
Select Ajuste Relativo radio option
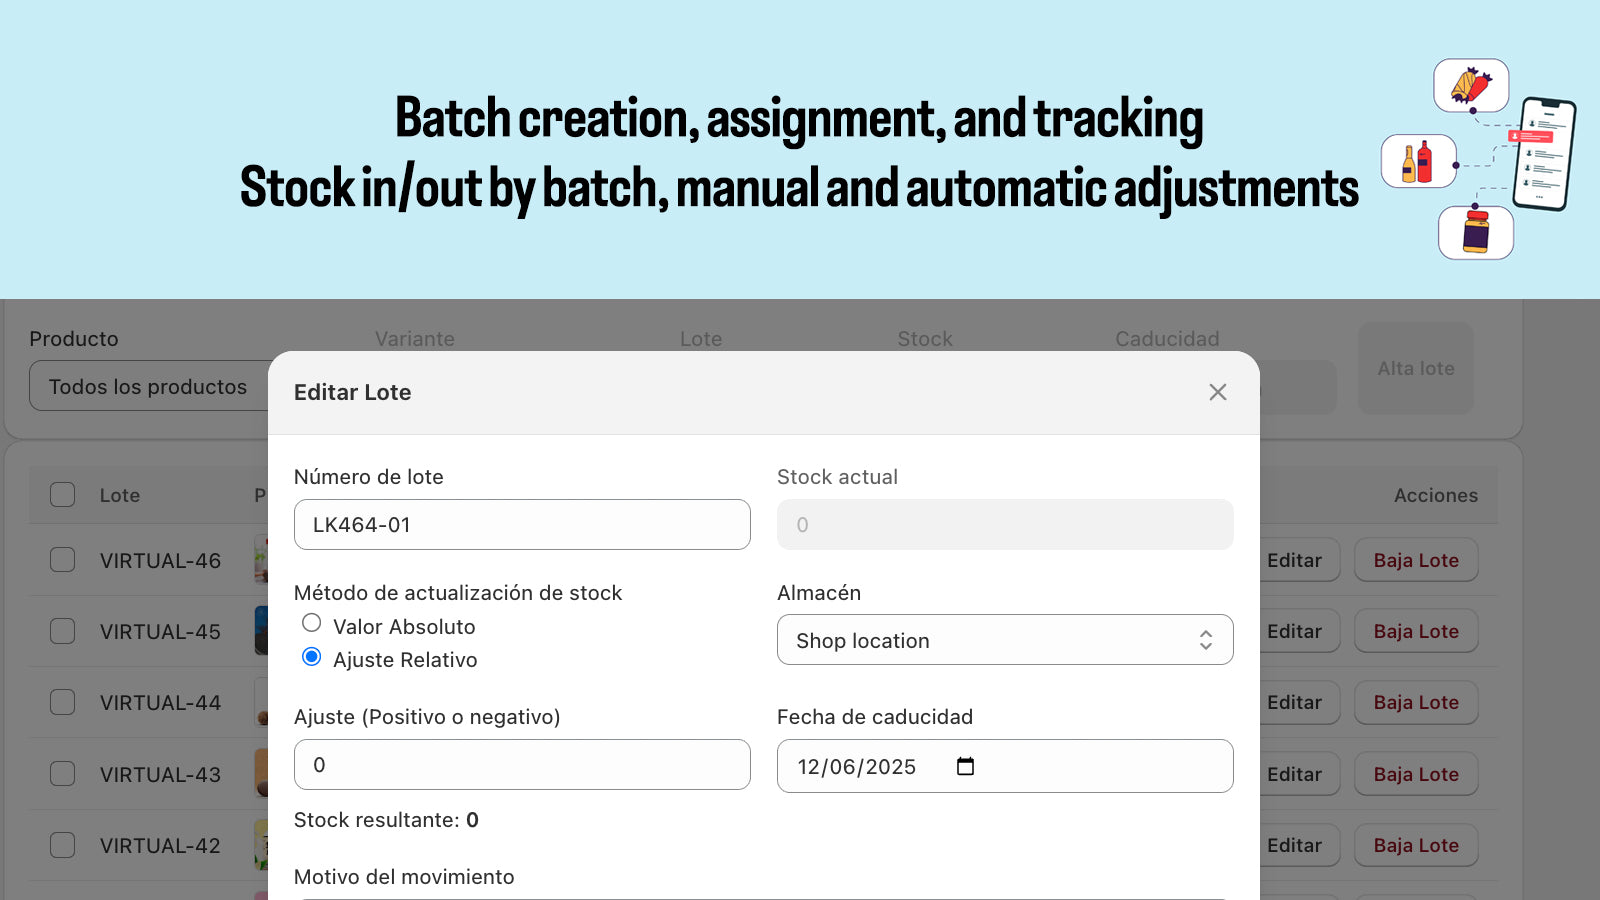[312, 657]
